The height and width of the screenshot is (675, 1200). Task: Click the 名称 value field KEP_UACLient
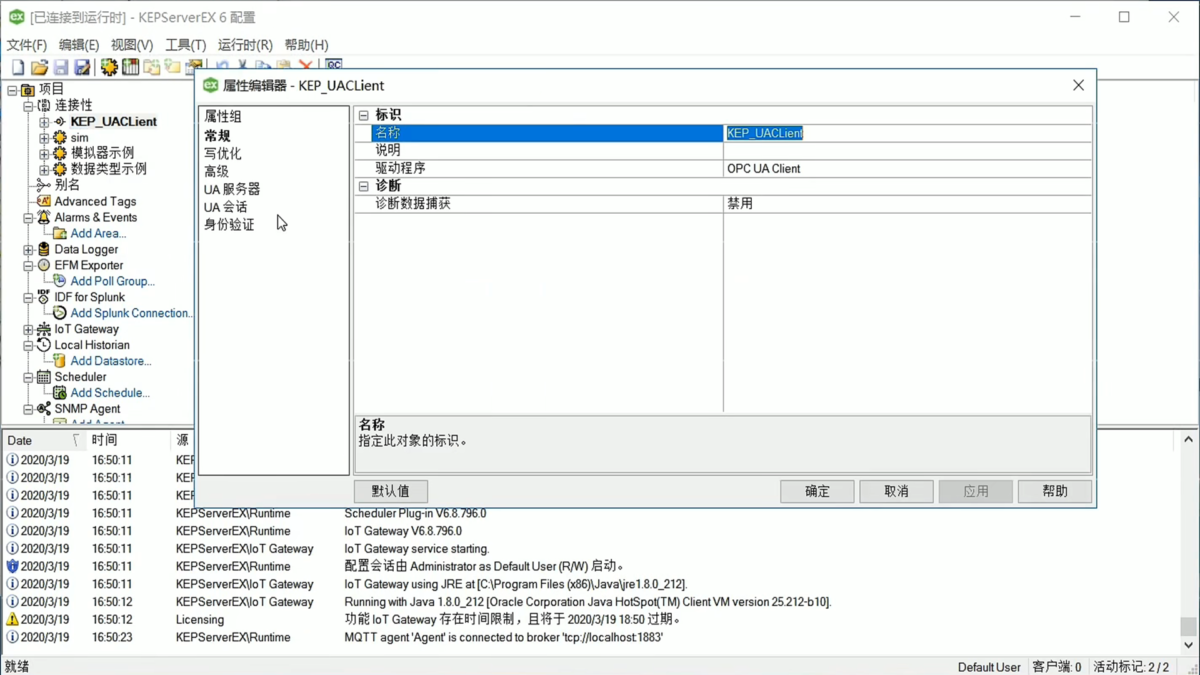pyautogui.click(x=907, y=133)
